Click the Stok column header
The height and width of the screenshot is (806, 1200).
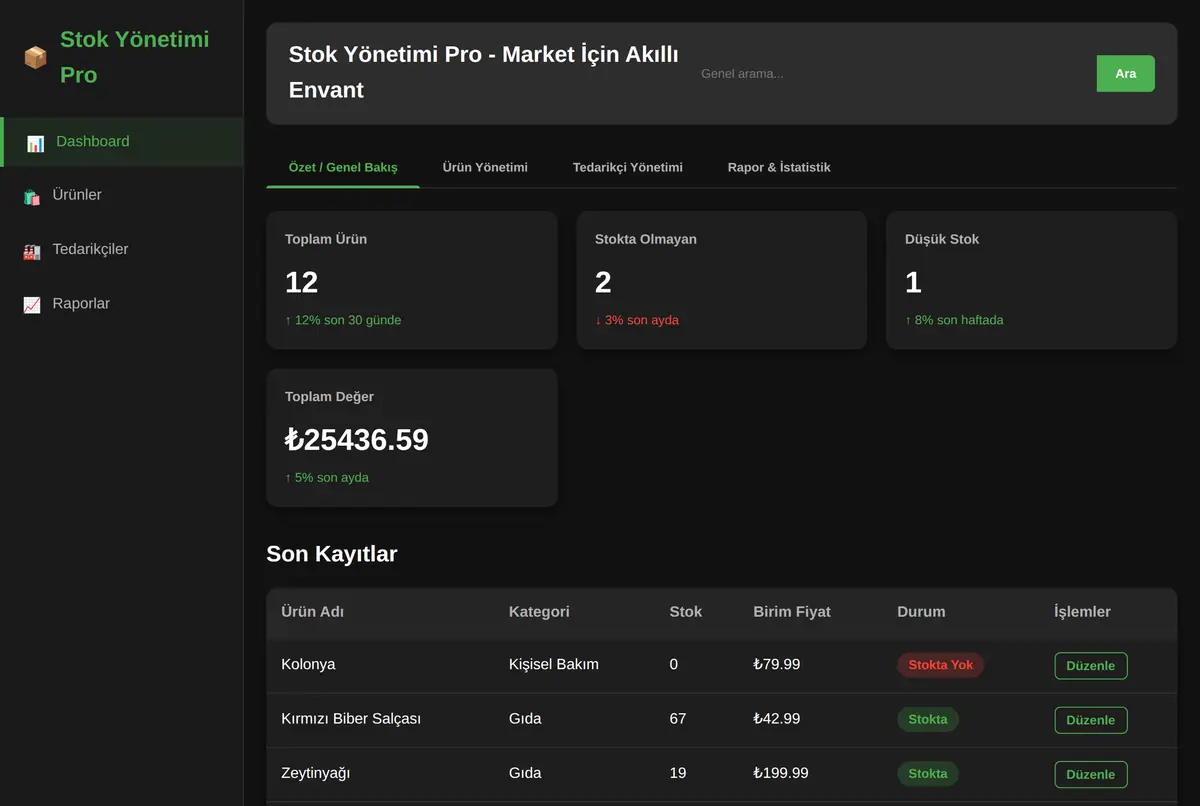686,612
